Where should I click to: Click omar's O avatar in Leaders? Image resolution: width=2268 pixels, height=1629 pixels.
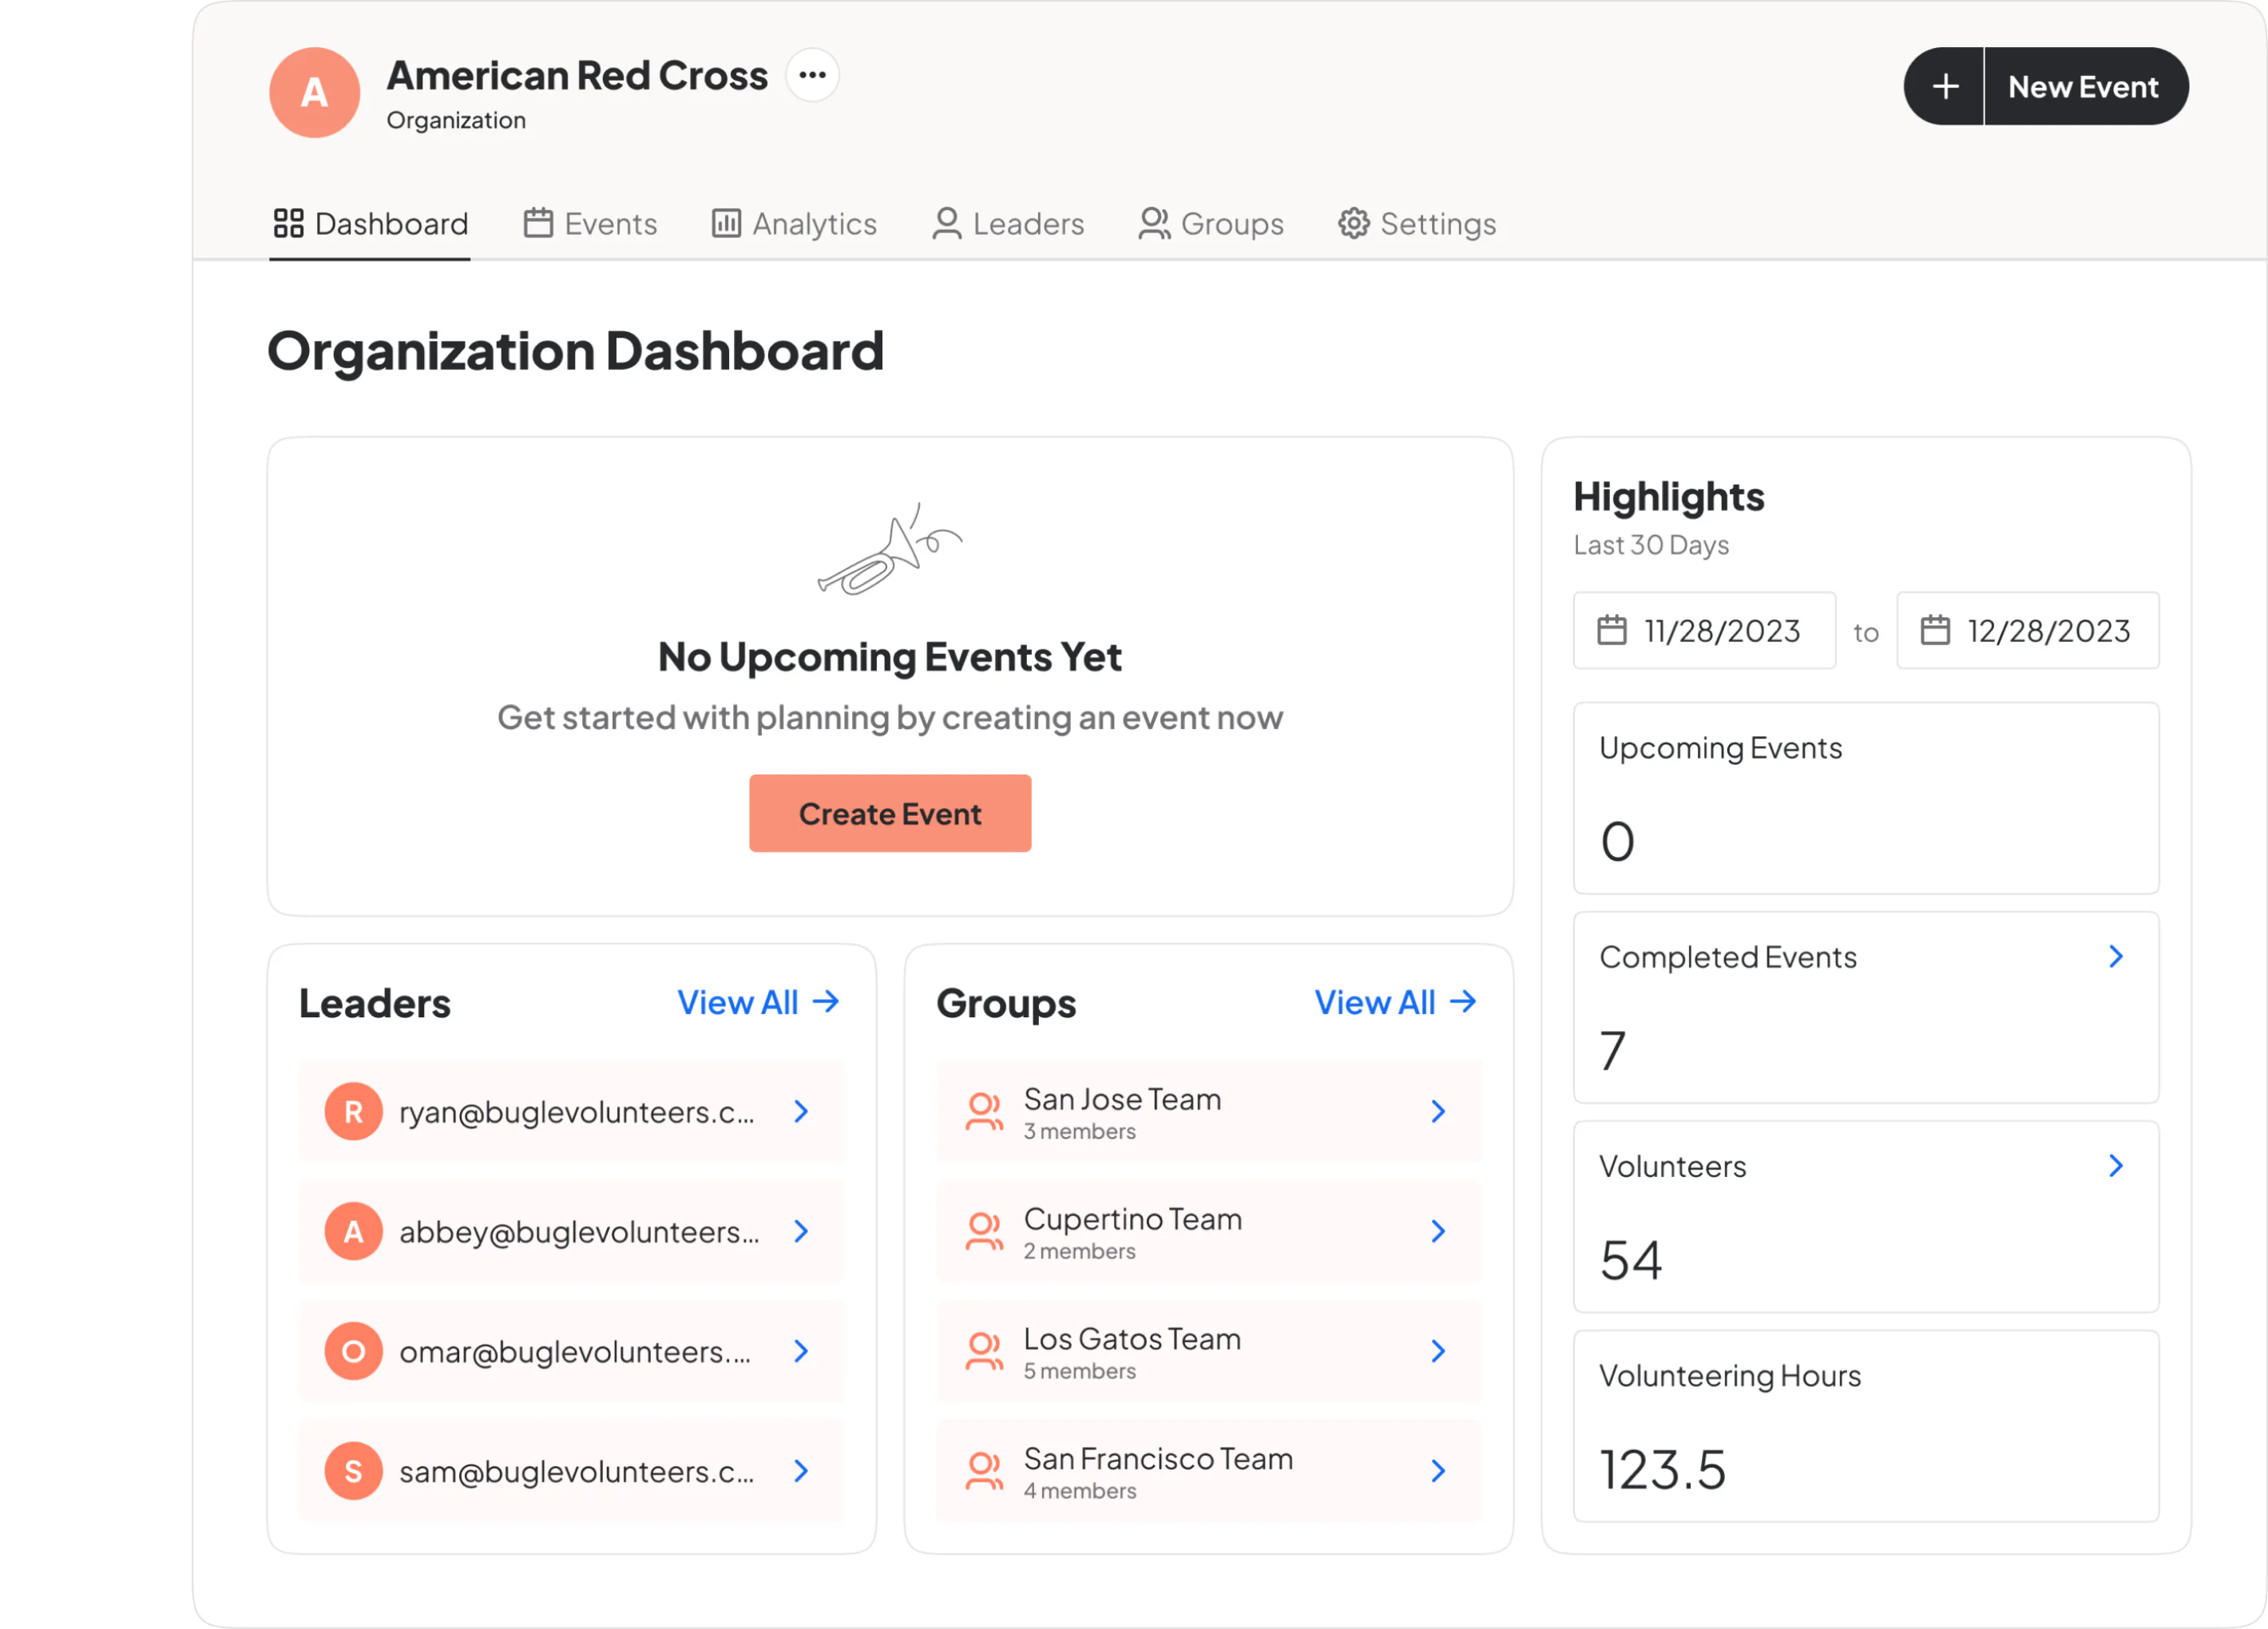354,1352
